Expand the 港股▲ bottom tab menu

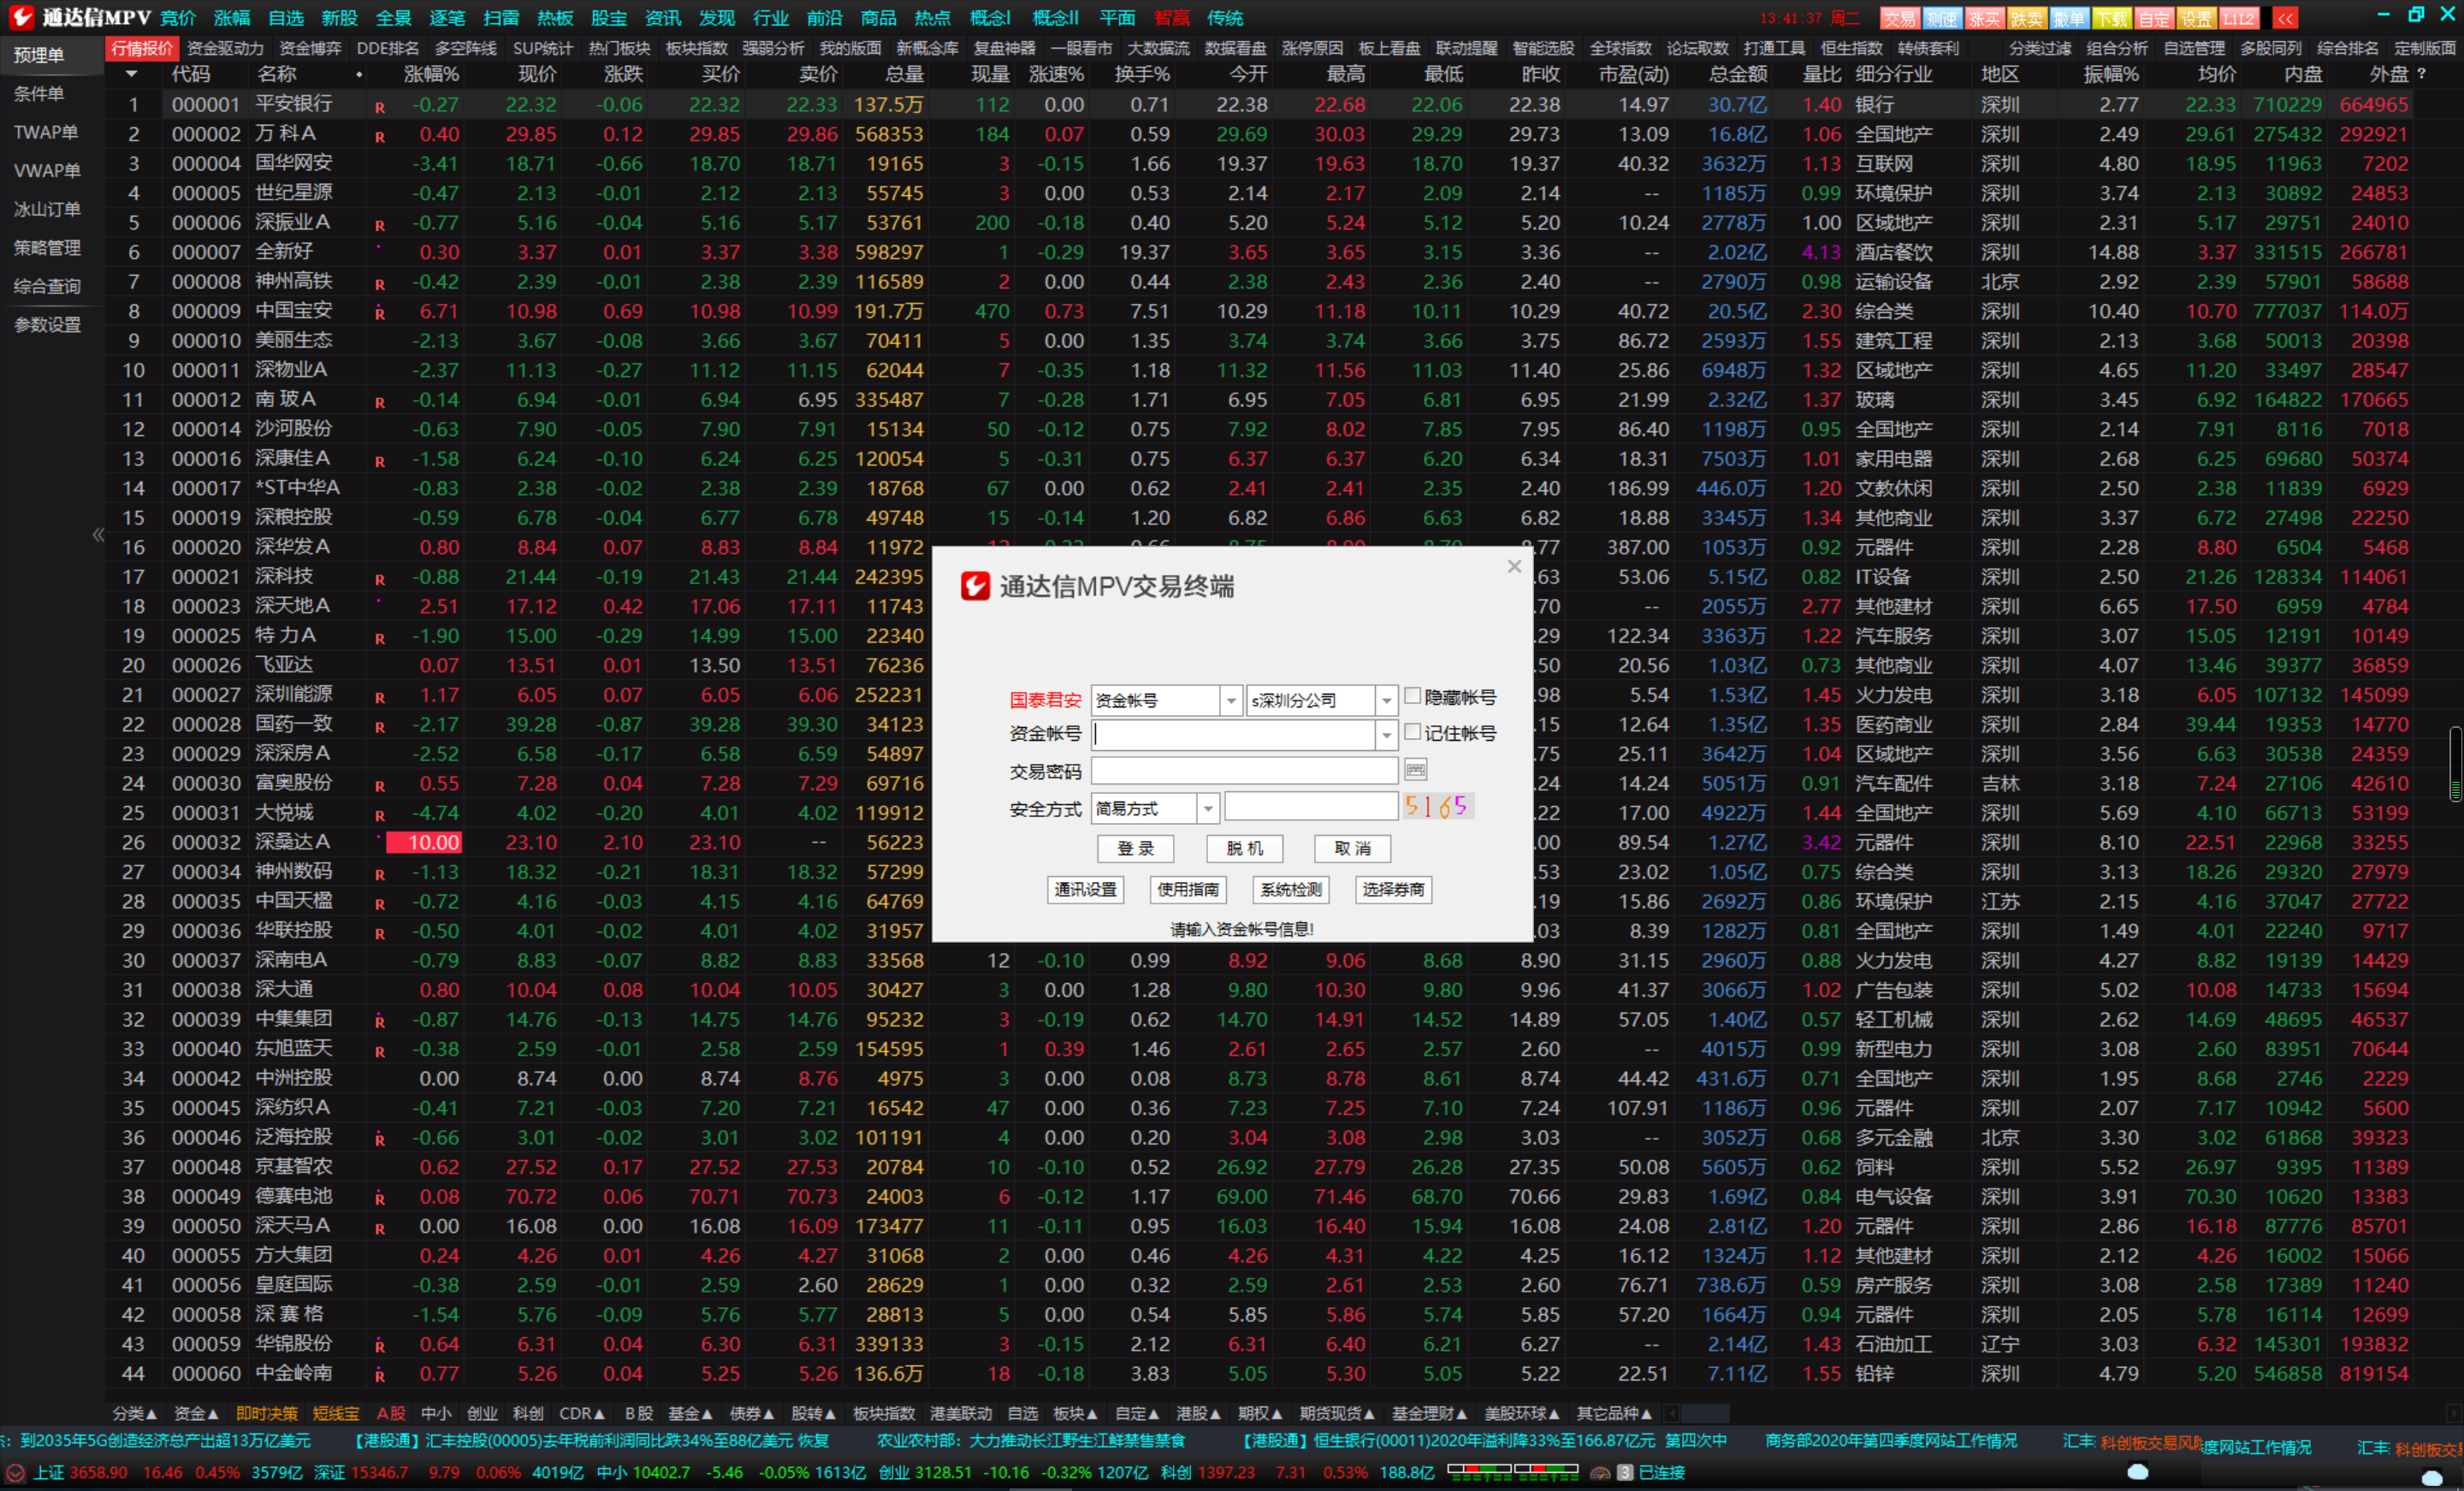[x=1198, y=1413]
